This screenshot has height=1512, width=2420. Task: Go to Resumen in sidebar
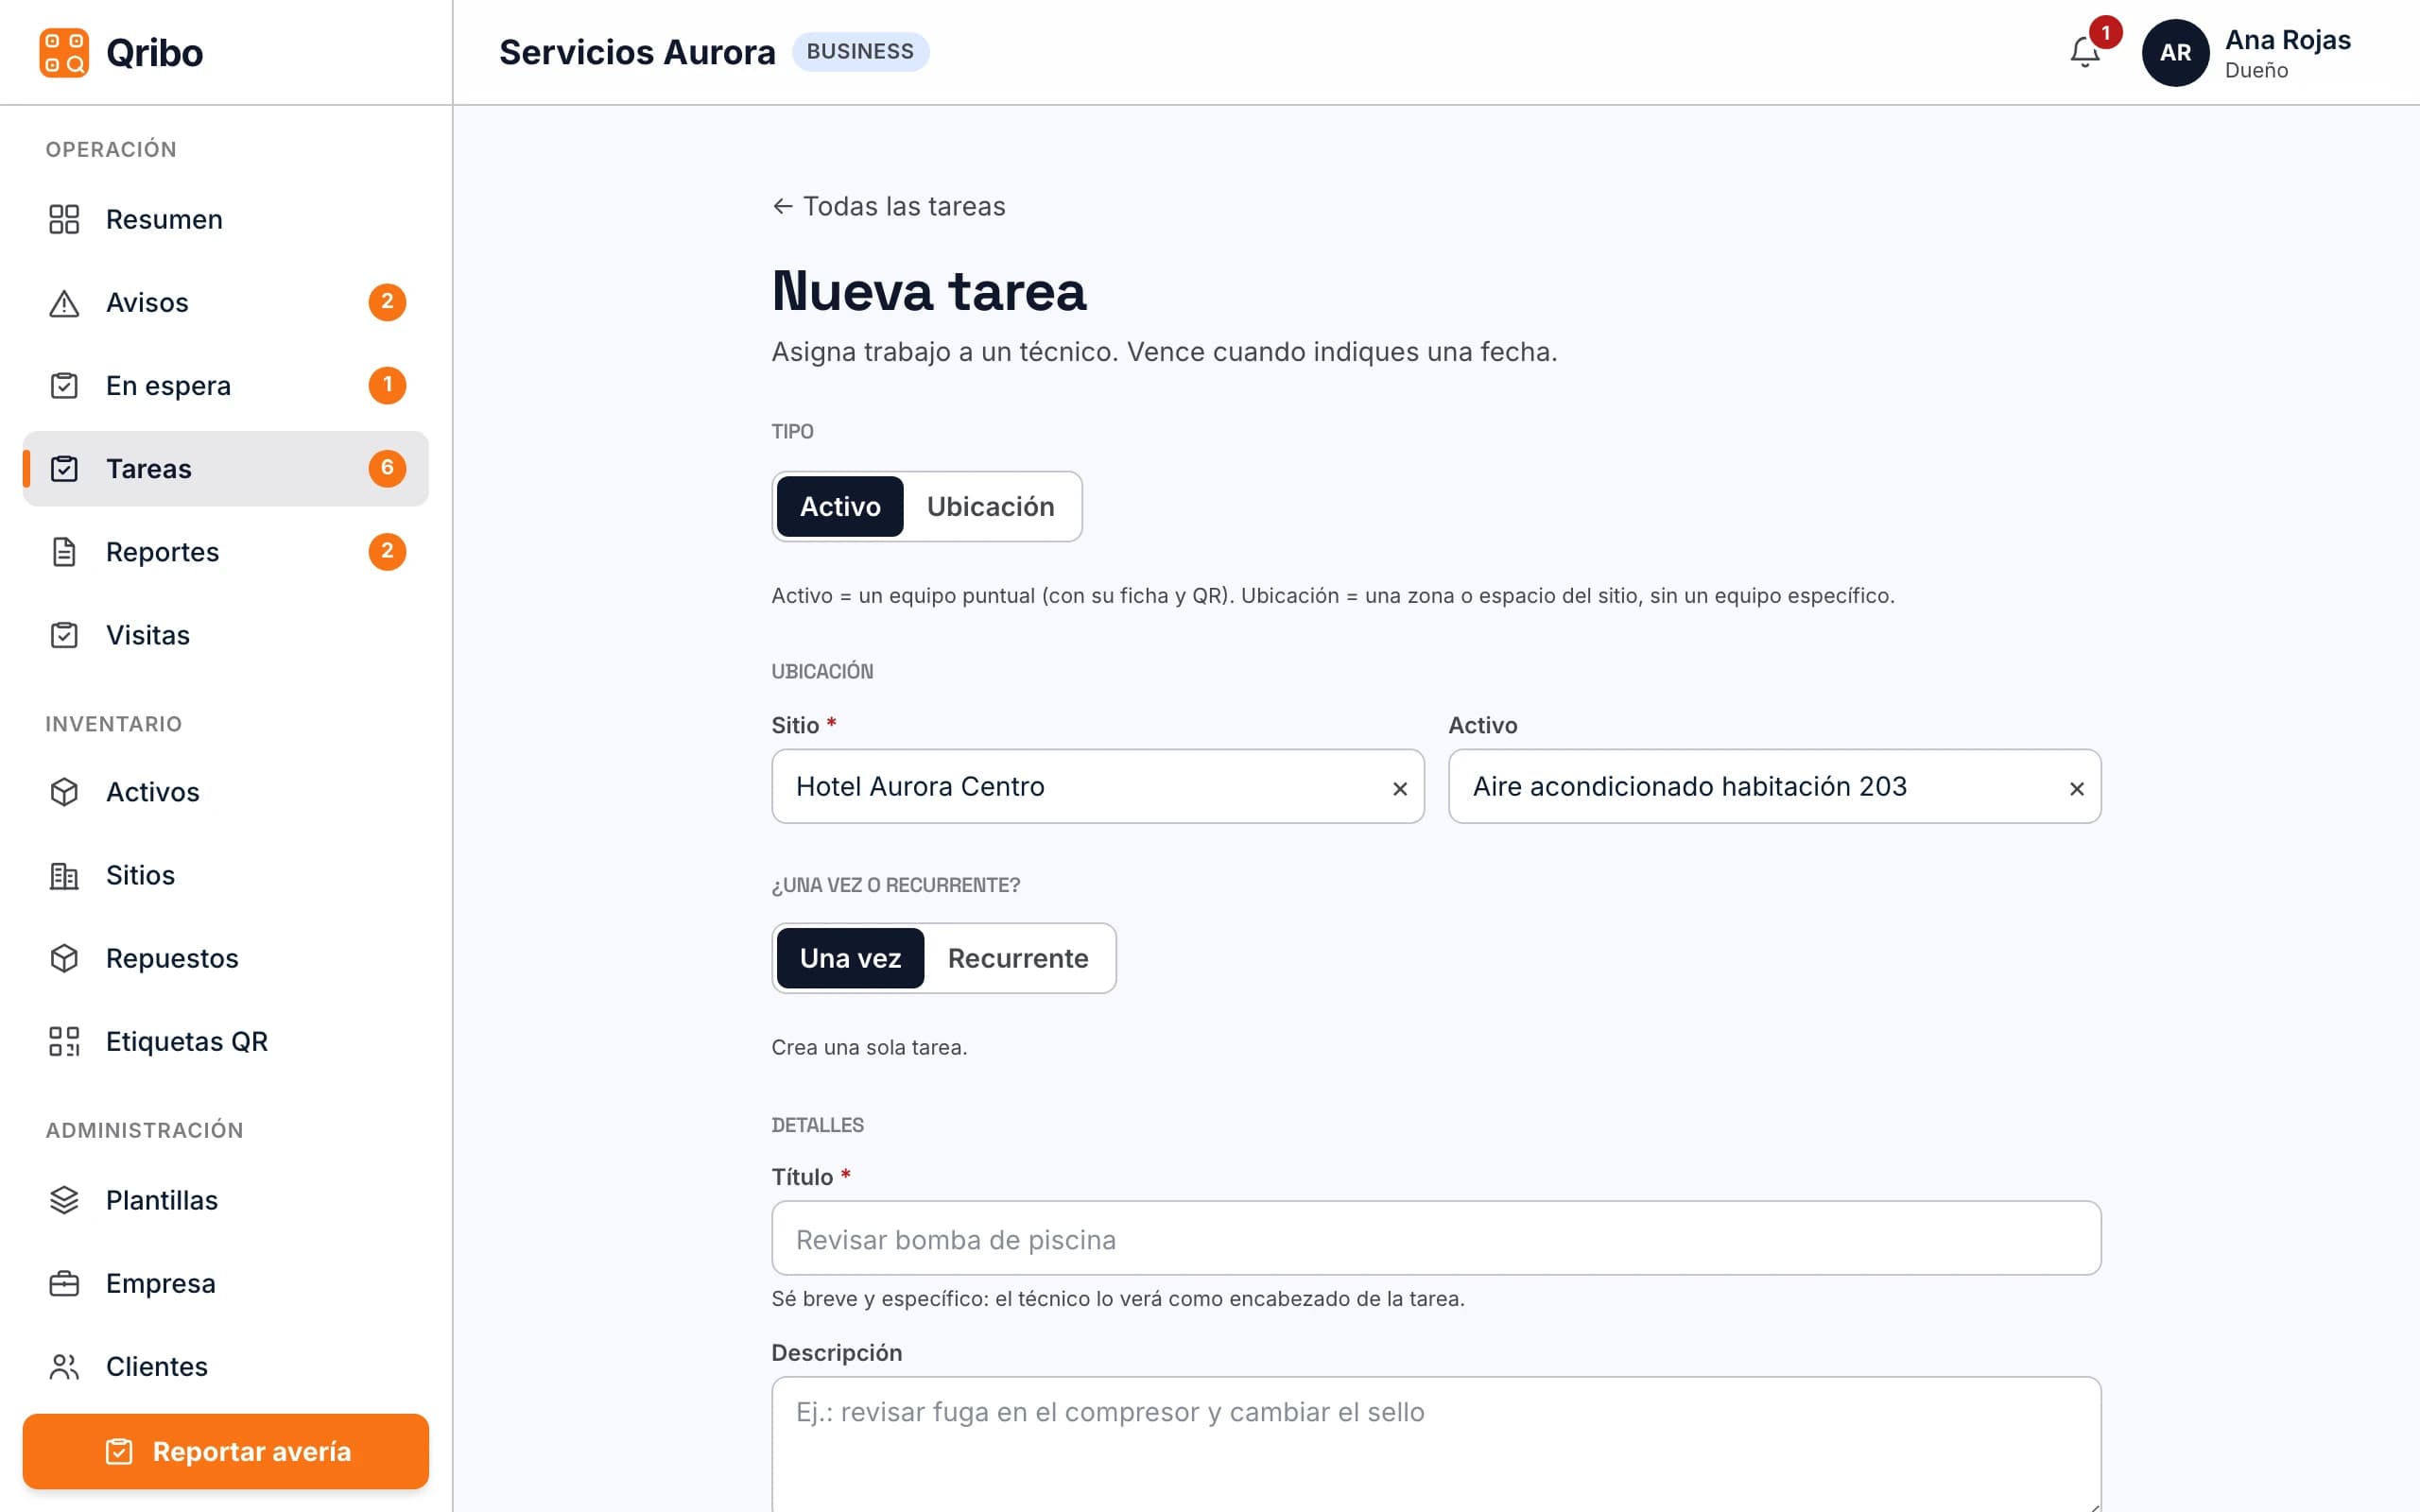click(x=226, y=219)
